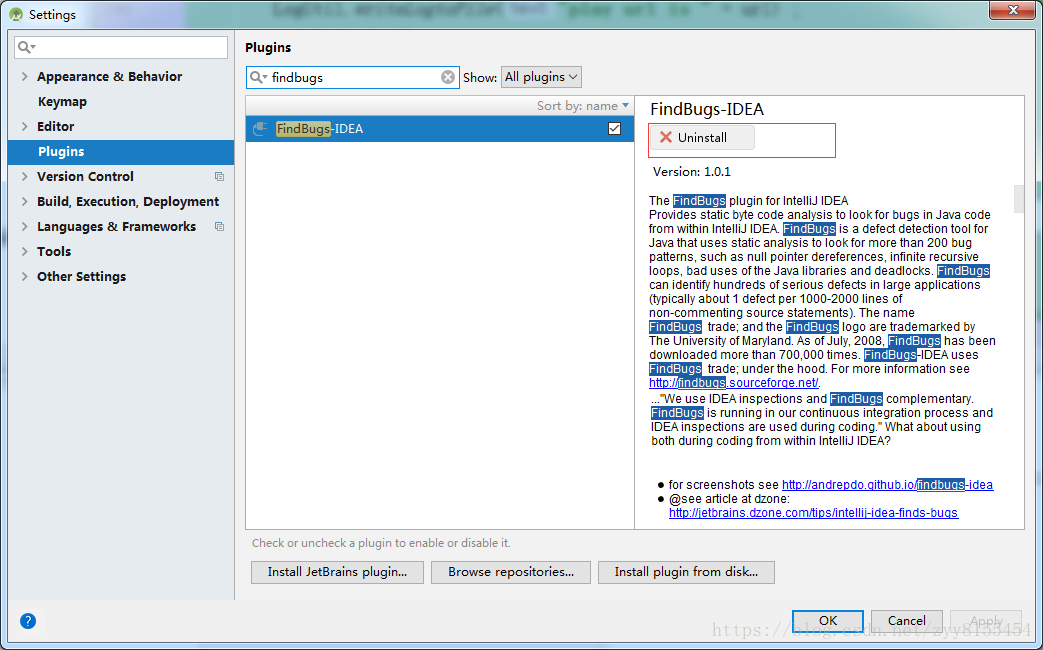Confirm with the OK button
The width and height of the screenshot is (1043, 650).
tap(827, 621)
